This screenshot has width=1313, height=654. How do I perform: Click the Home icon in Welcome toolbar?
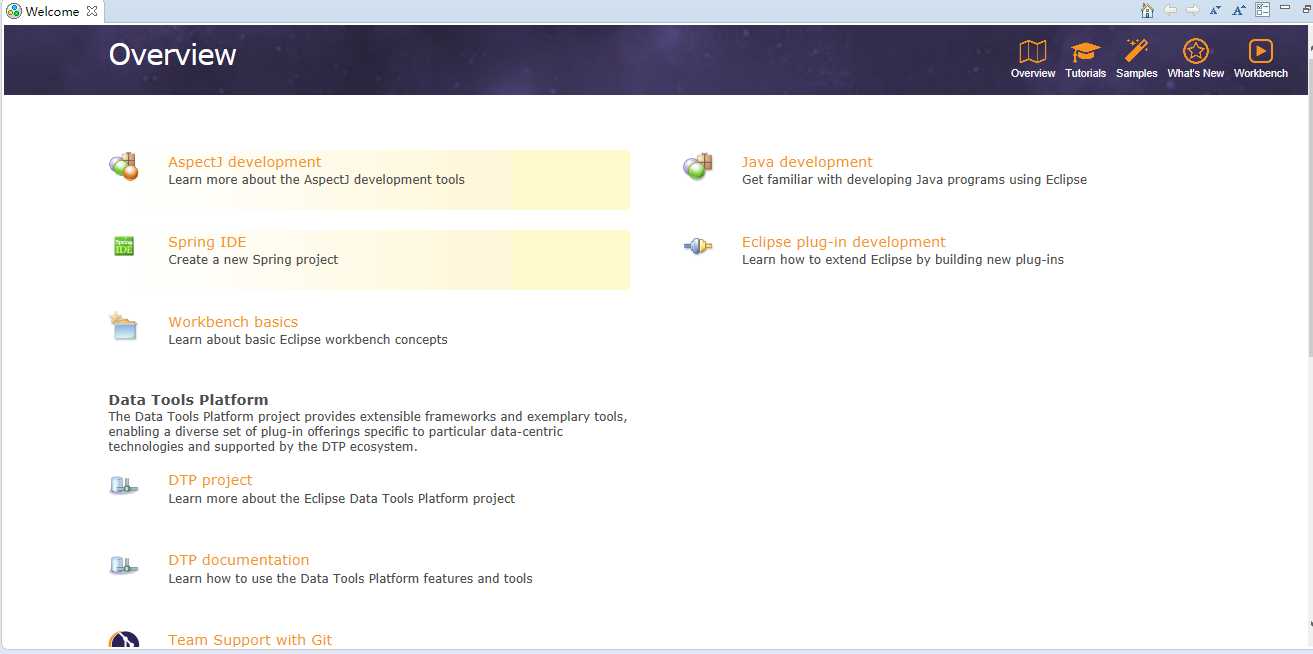pos(1148,10)
